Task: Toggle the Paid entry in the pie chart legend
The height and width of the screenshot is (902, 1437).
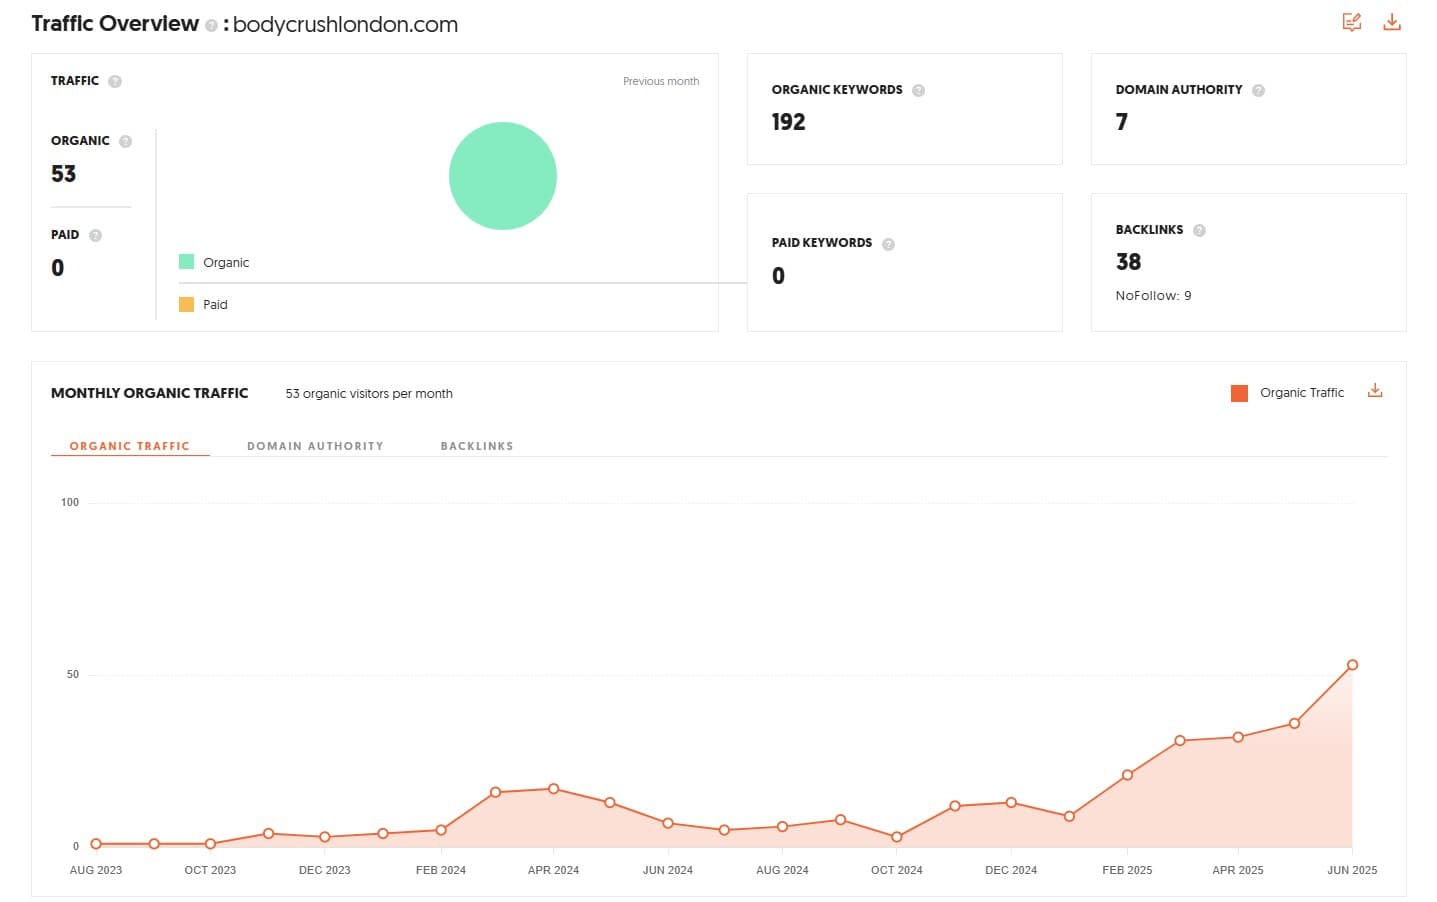Action: [x=206, y=304]
